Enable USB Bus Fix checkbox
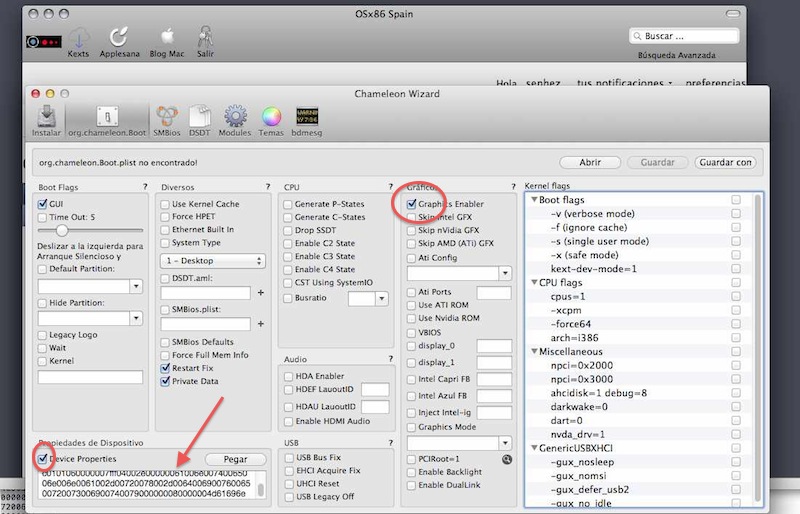This screenshot has width=800, height=514. (289, 458)
